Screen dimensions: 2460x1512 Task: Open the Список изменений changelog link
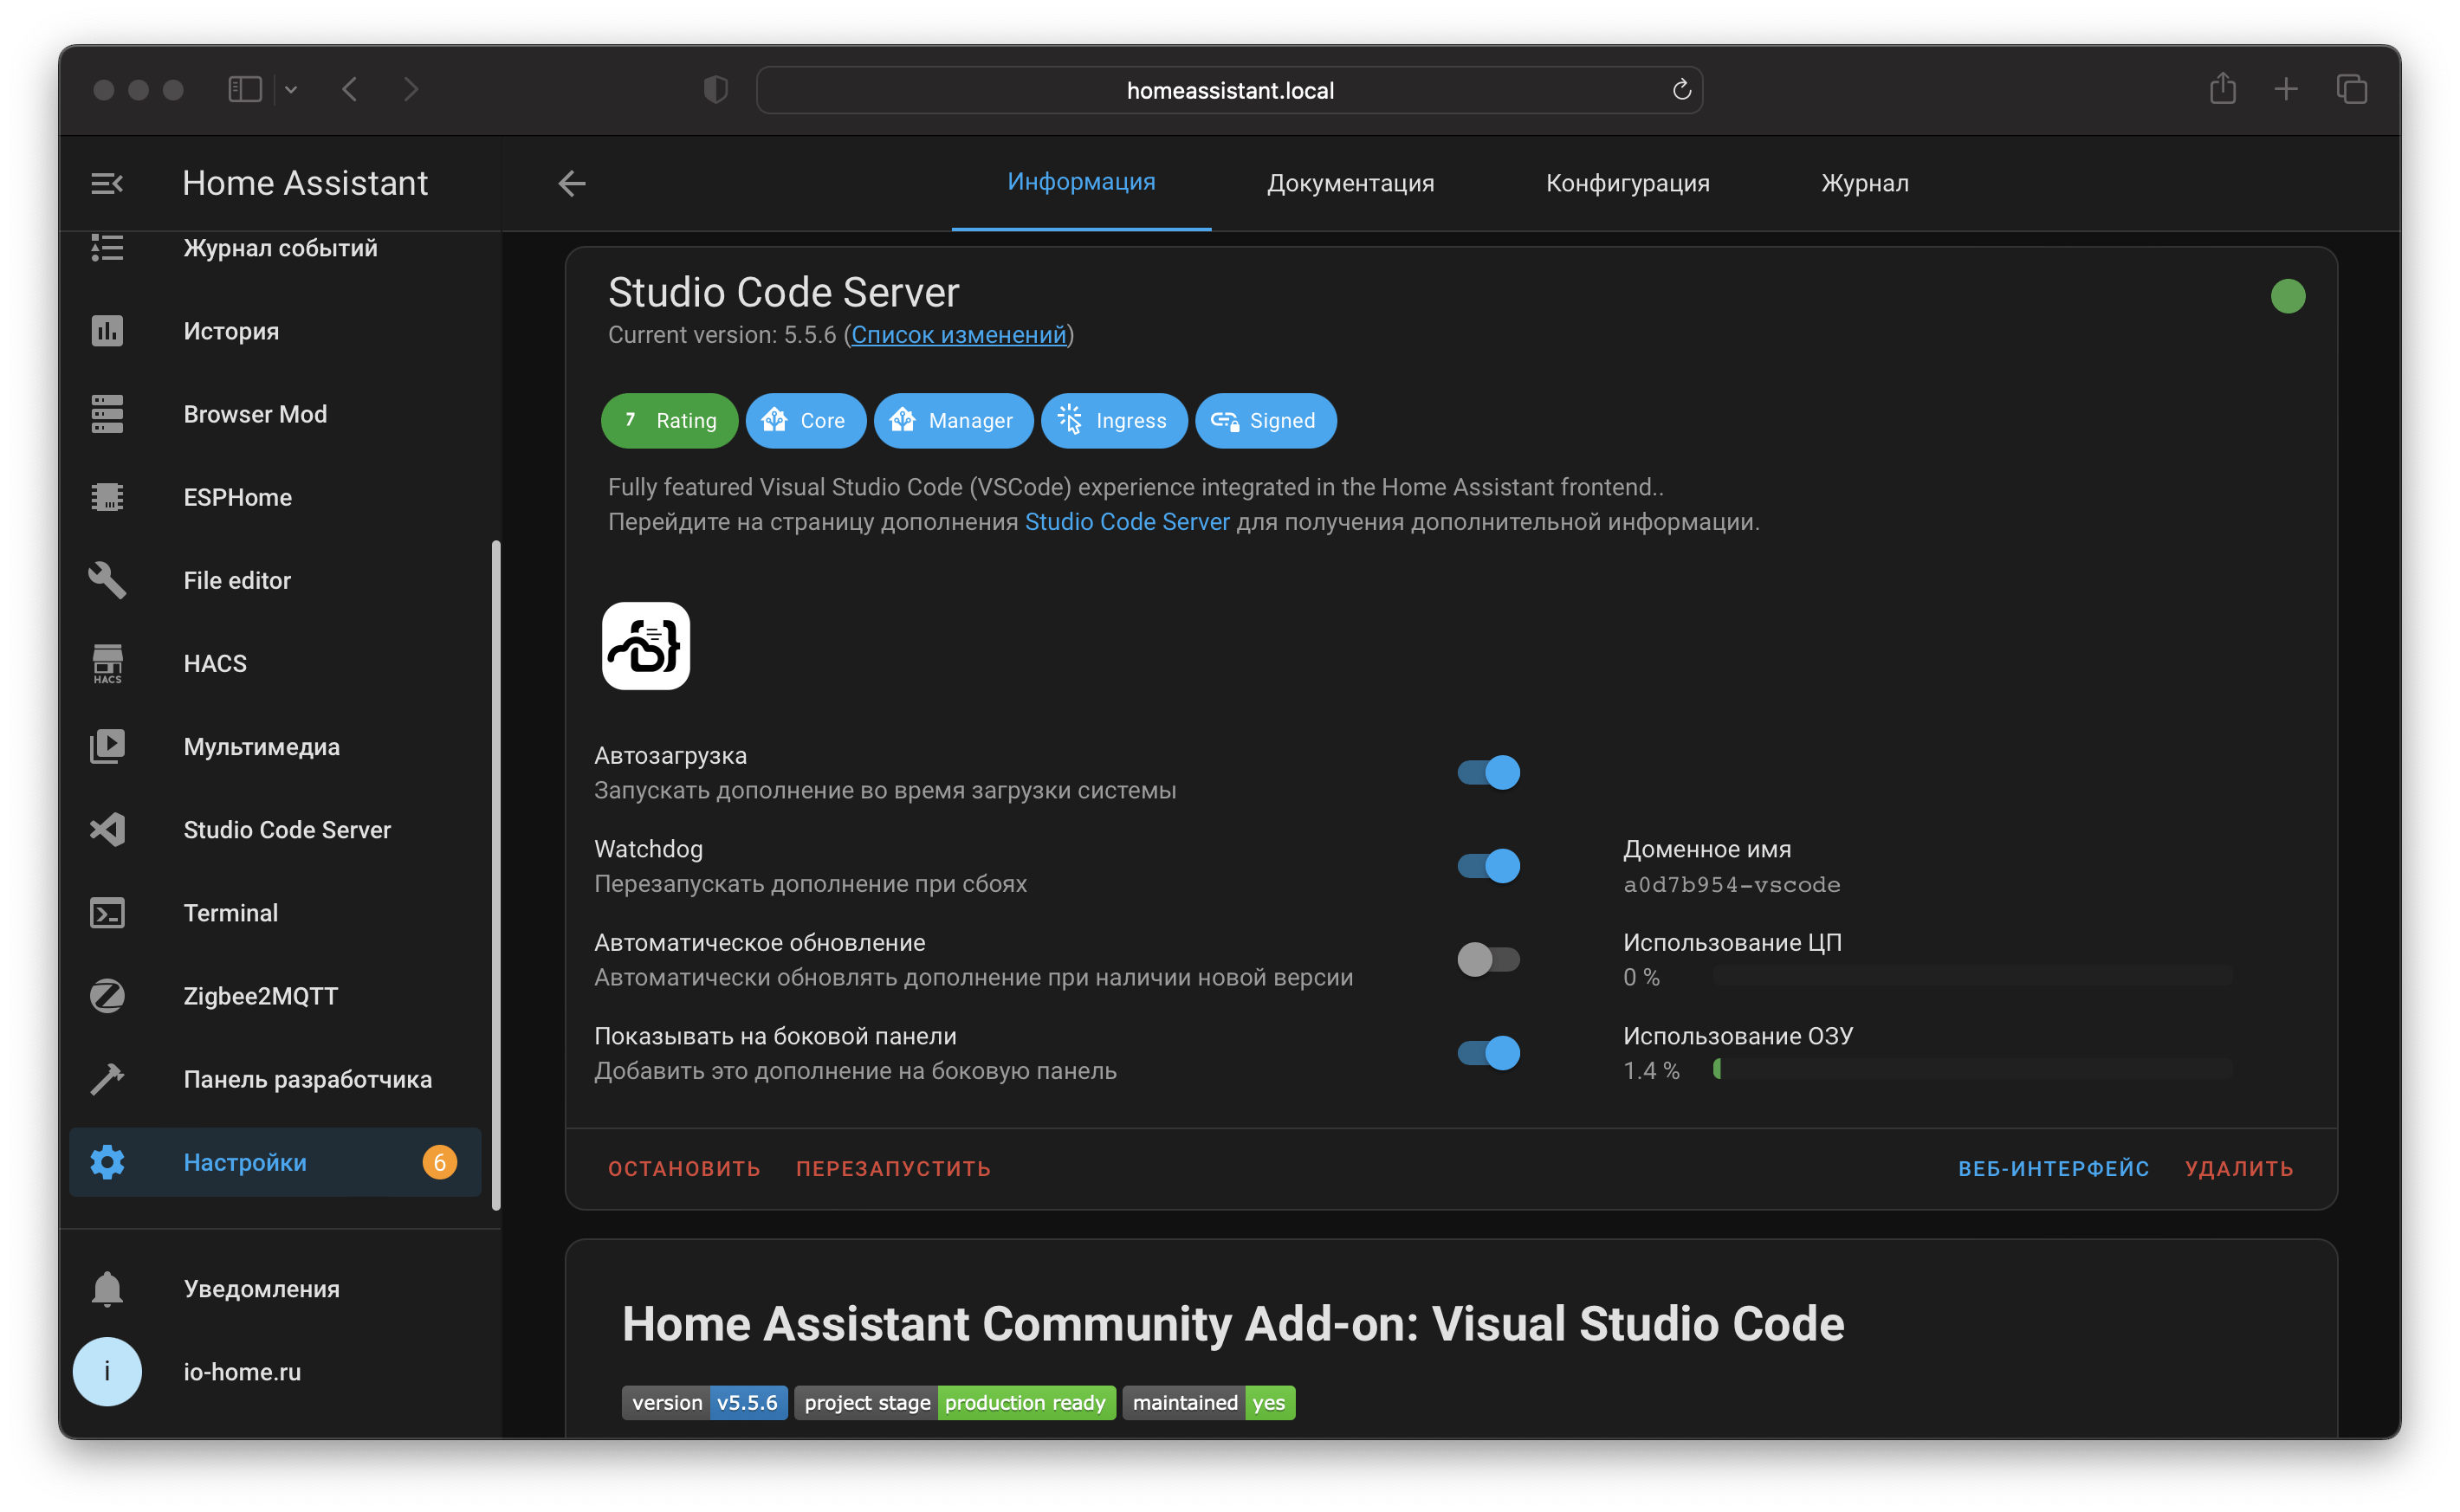tap(958, 335)
